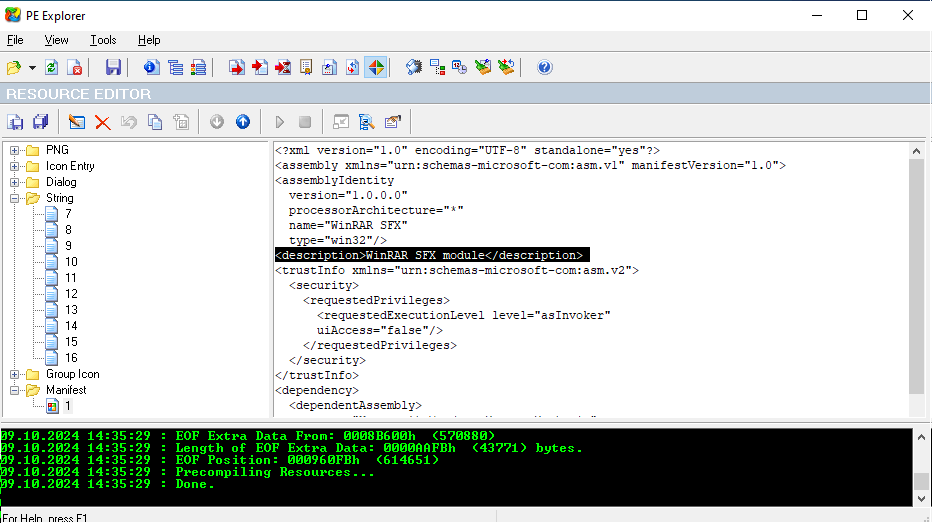Select string resource 12 in tree
Screen dimensions: 932x523
click(71, 294)
